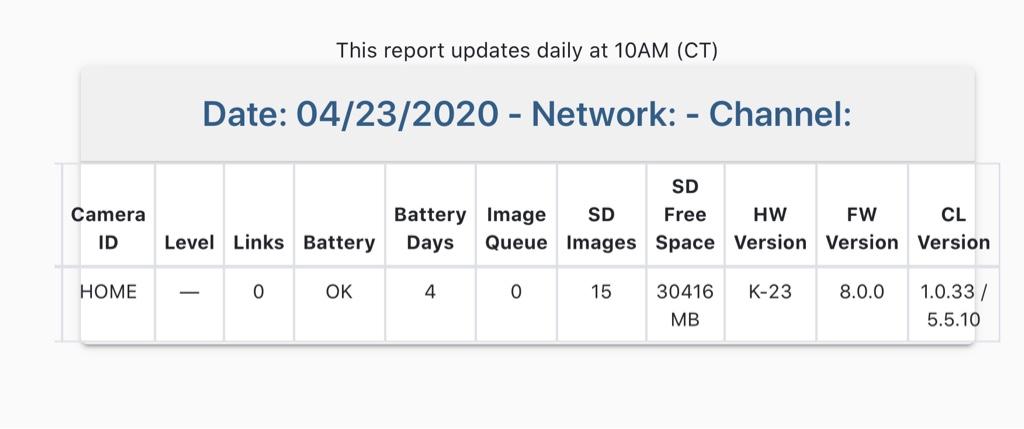Select the HOME camera ID cell
Screen dimensions: 1024x429
[x=108, y=291]
